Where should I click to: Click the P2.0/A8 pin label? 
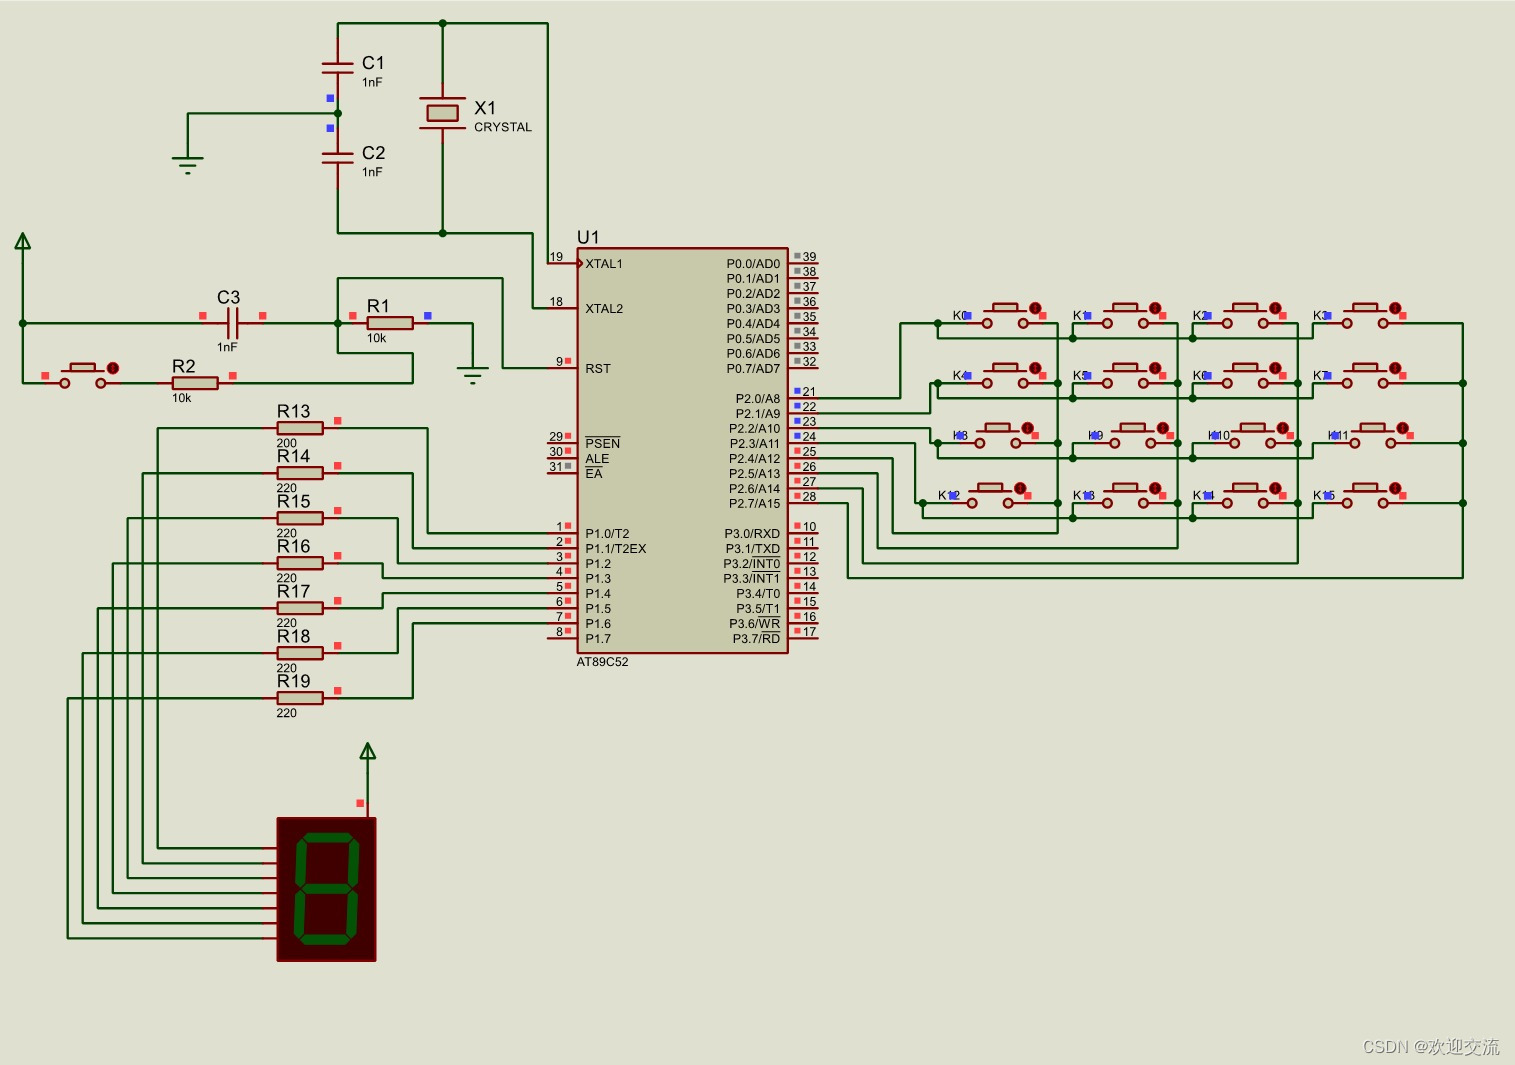pyautogui.click(x=758, y=399)
